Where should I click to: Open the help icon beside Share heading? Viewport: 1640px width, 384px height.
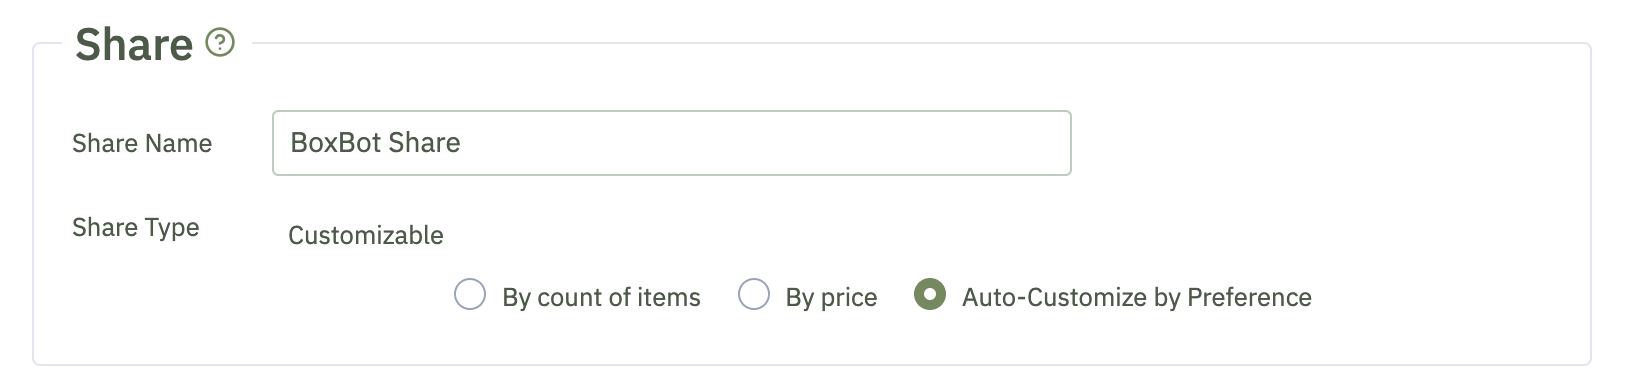pyautogui.click(x=220, y=43)
